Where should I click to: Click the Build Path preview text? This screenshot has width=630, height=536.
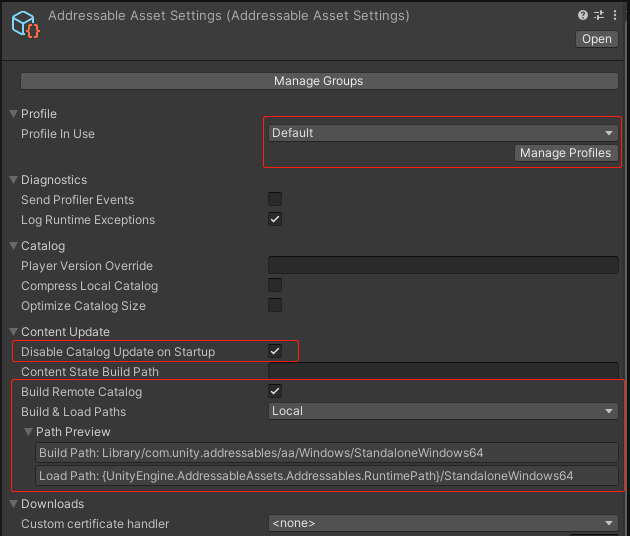click(327, 453)
